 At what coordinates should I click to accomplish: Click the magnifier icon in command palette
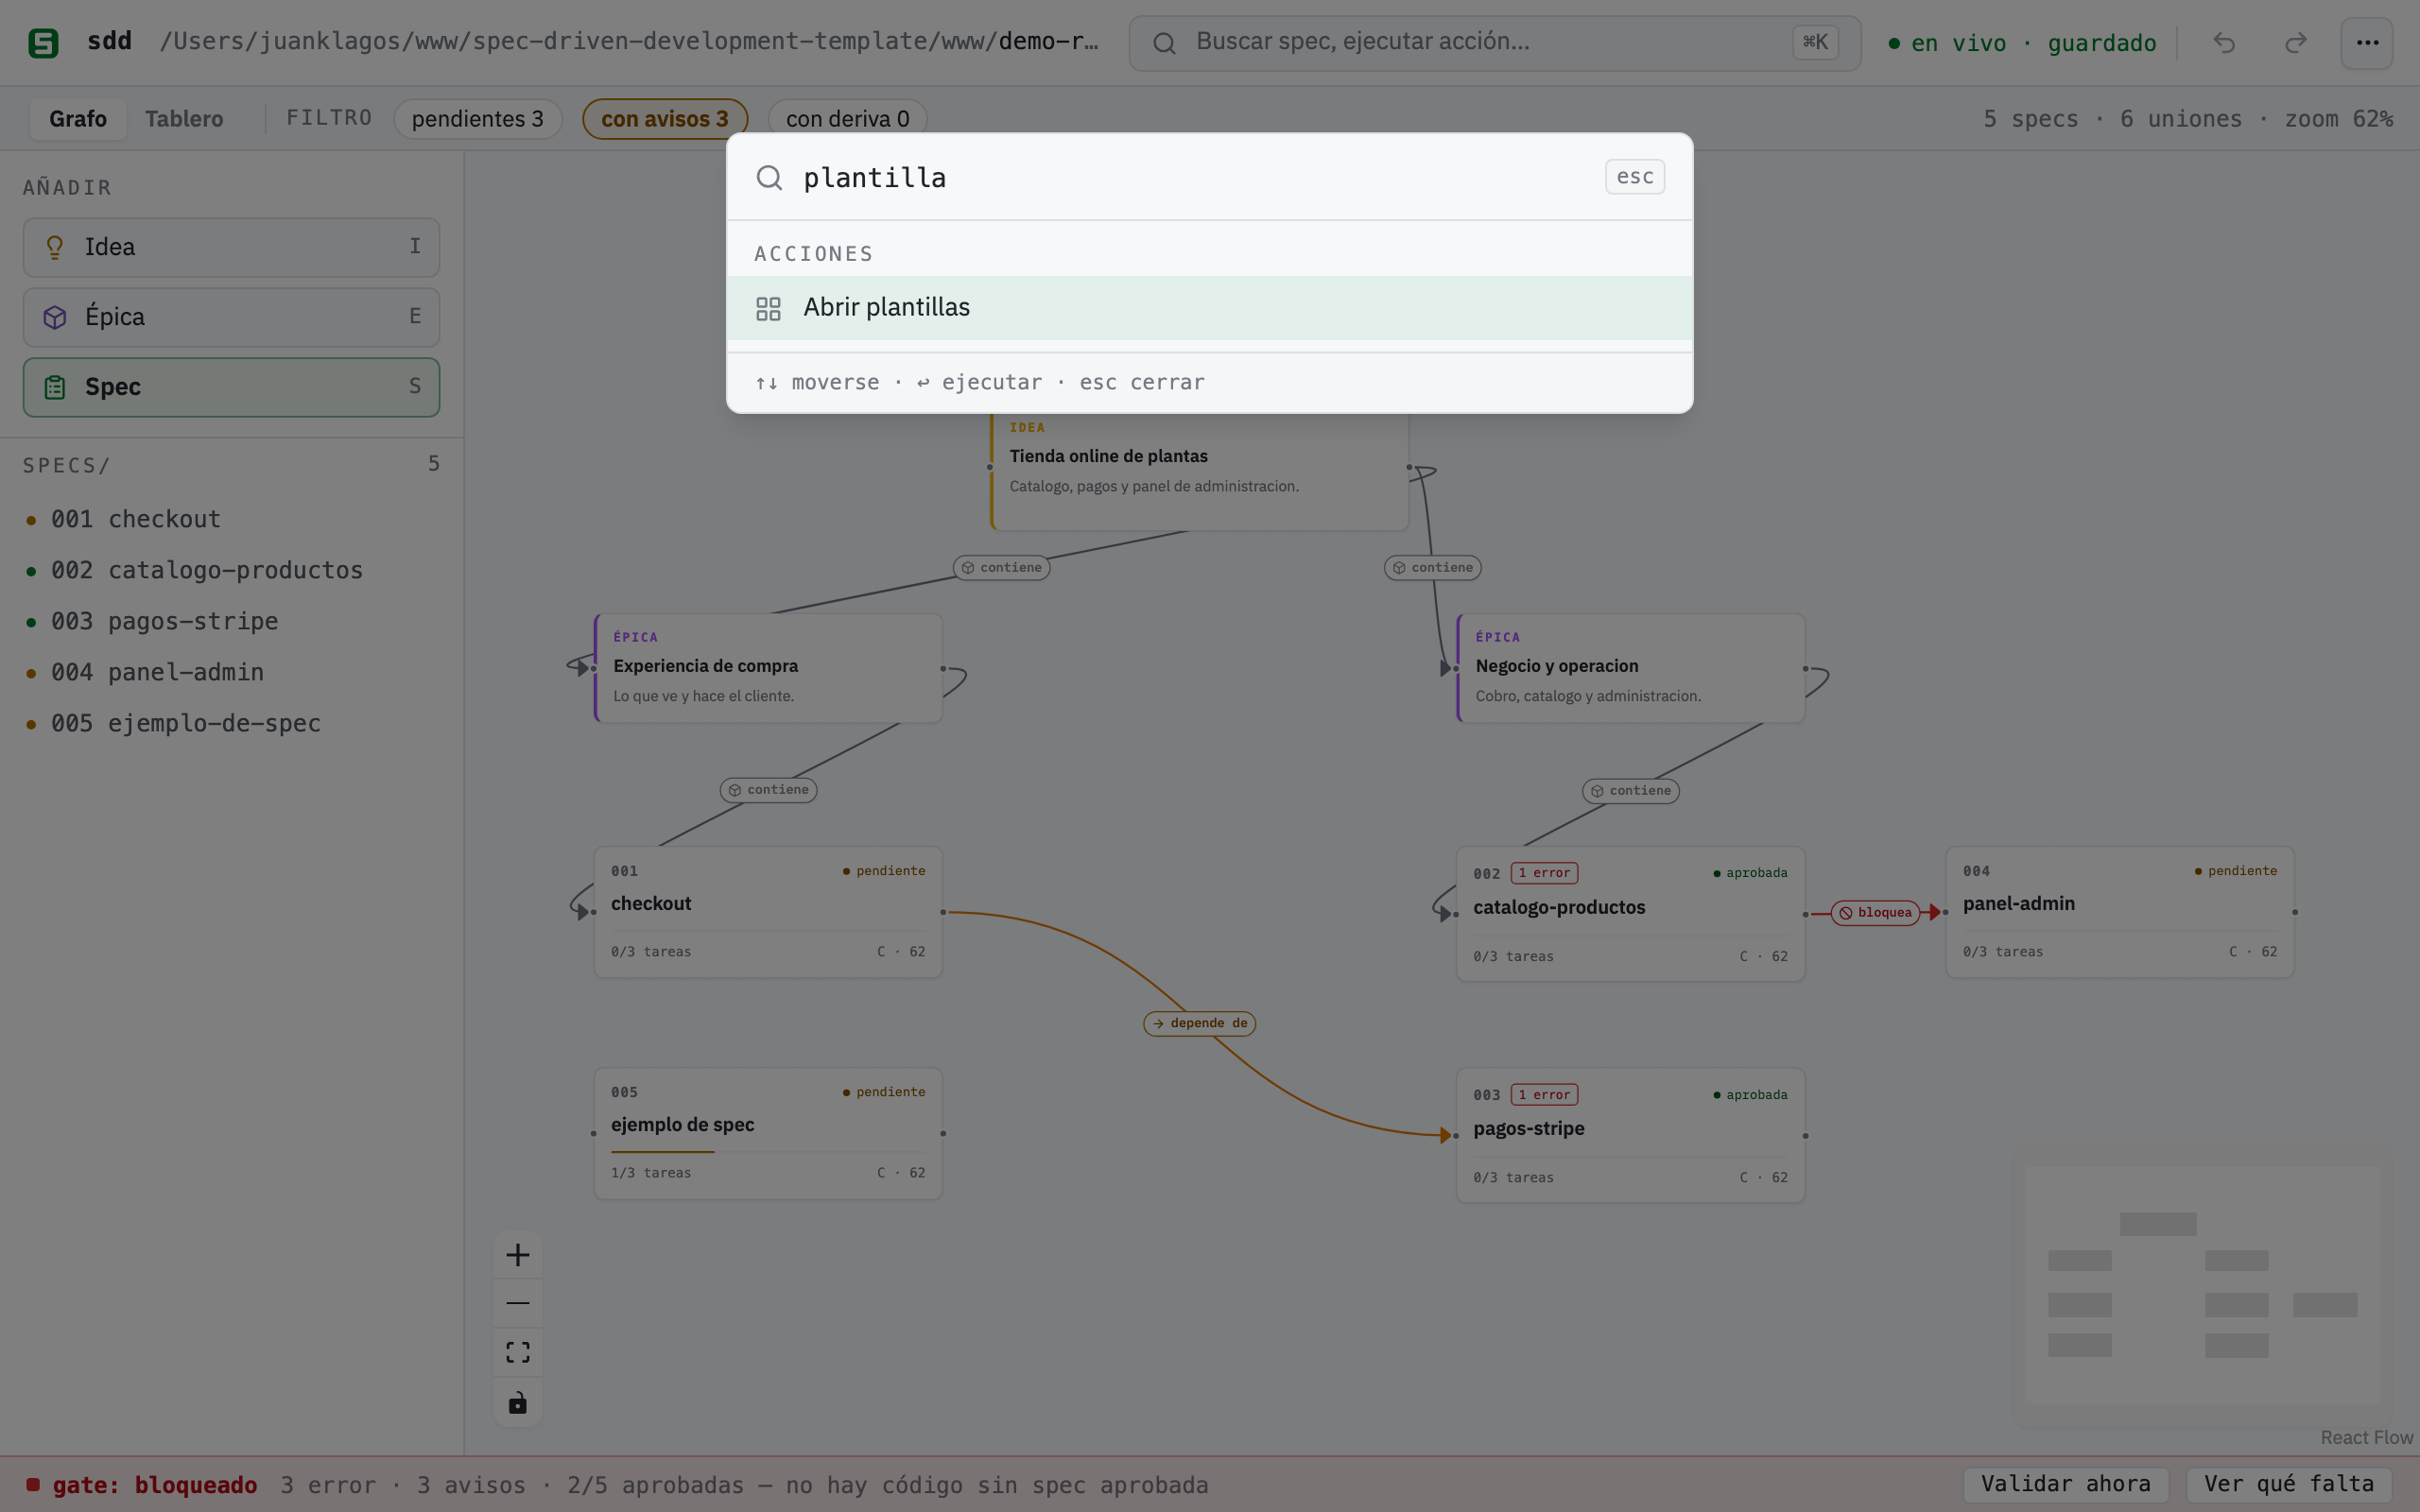coord(769,177)
